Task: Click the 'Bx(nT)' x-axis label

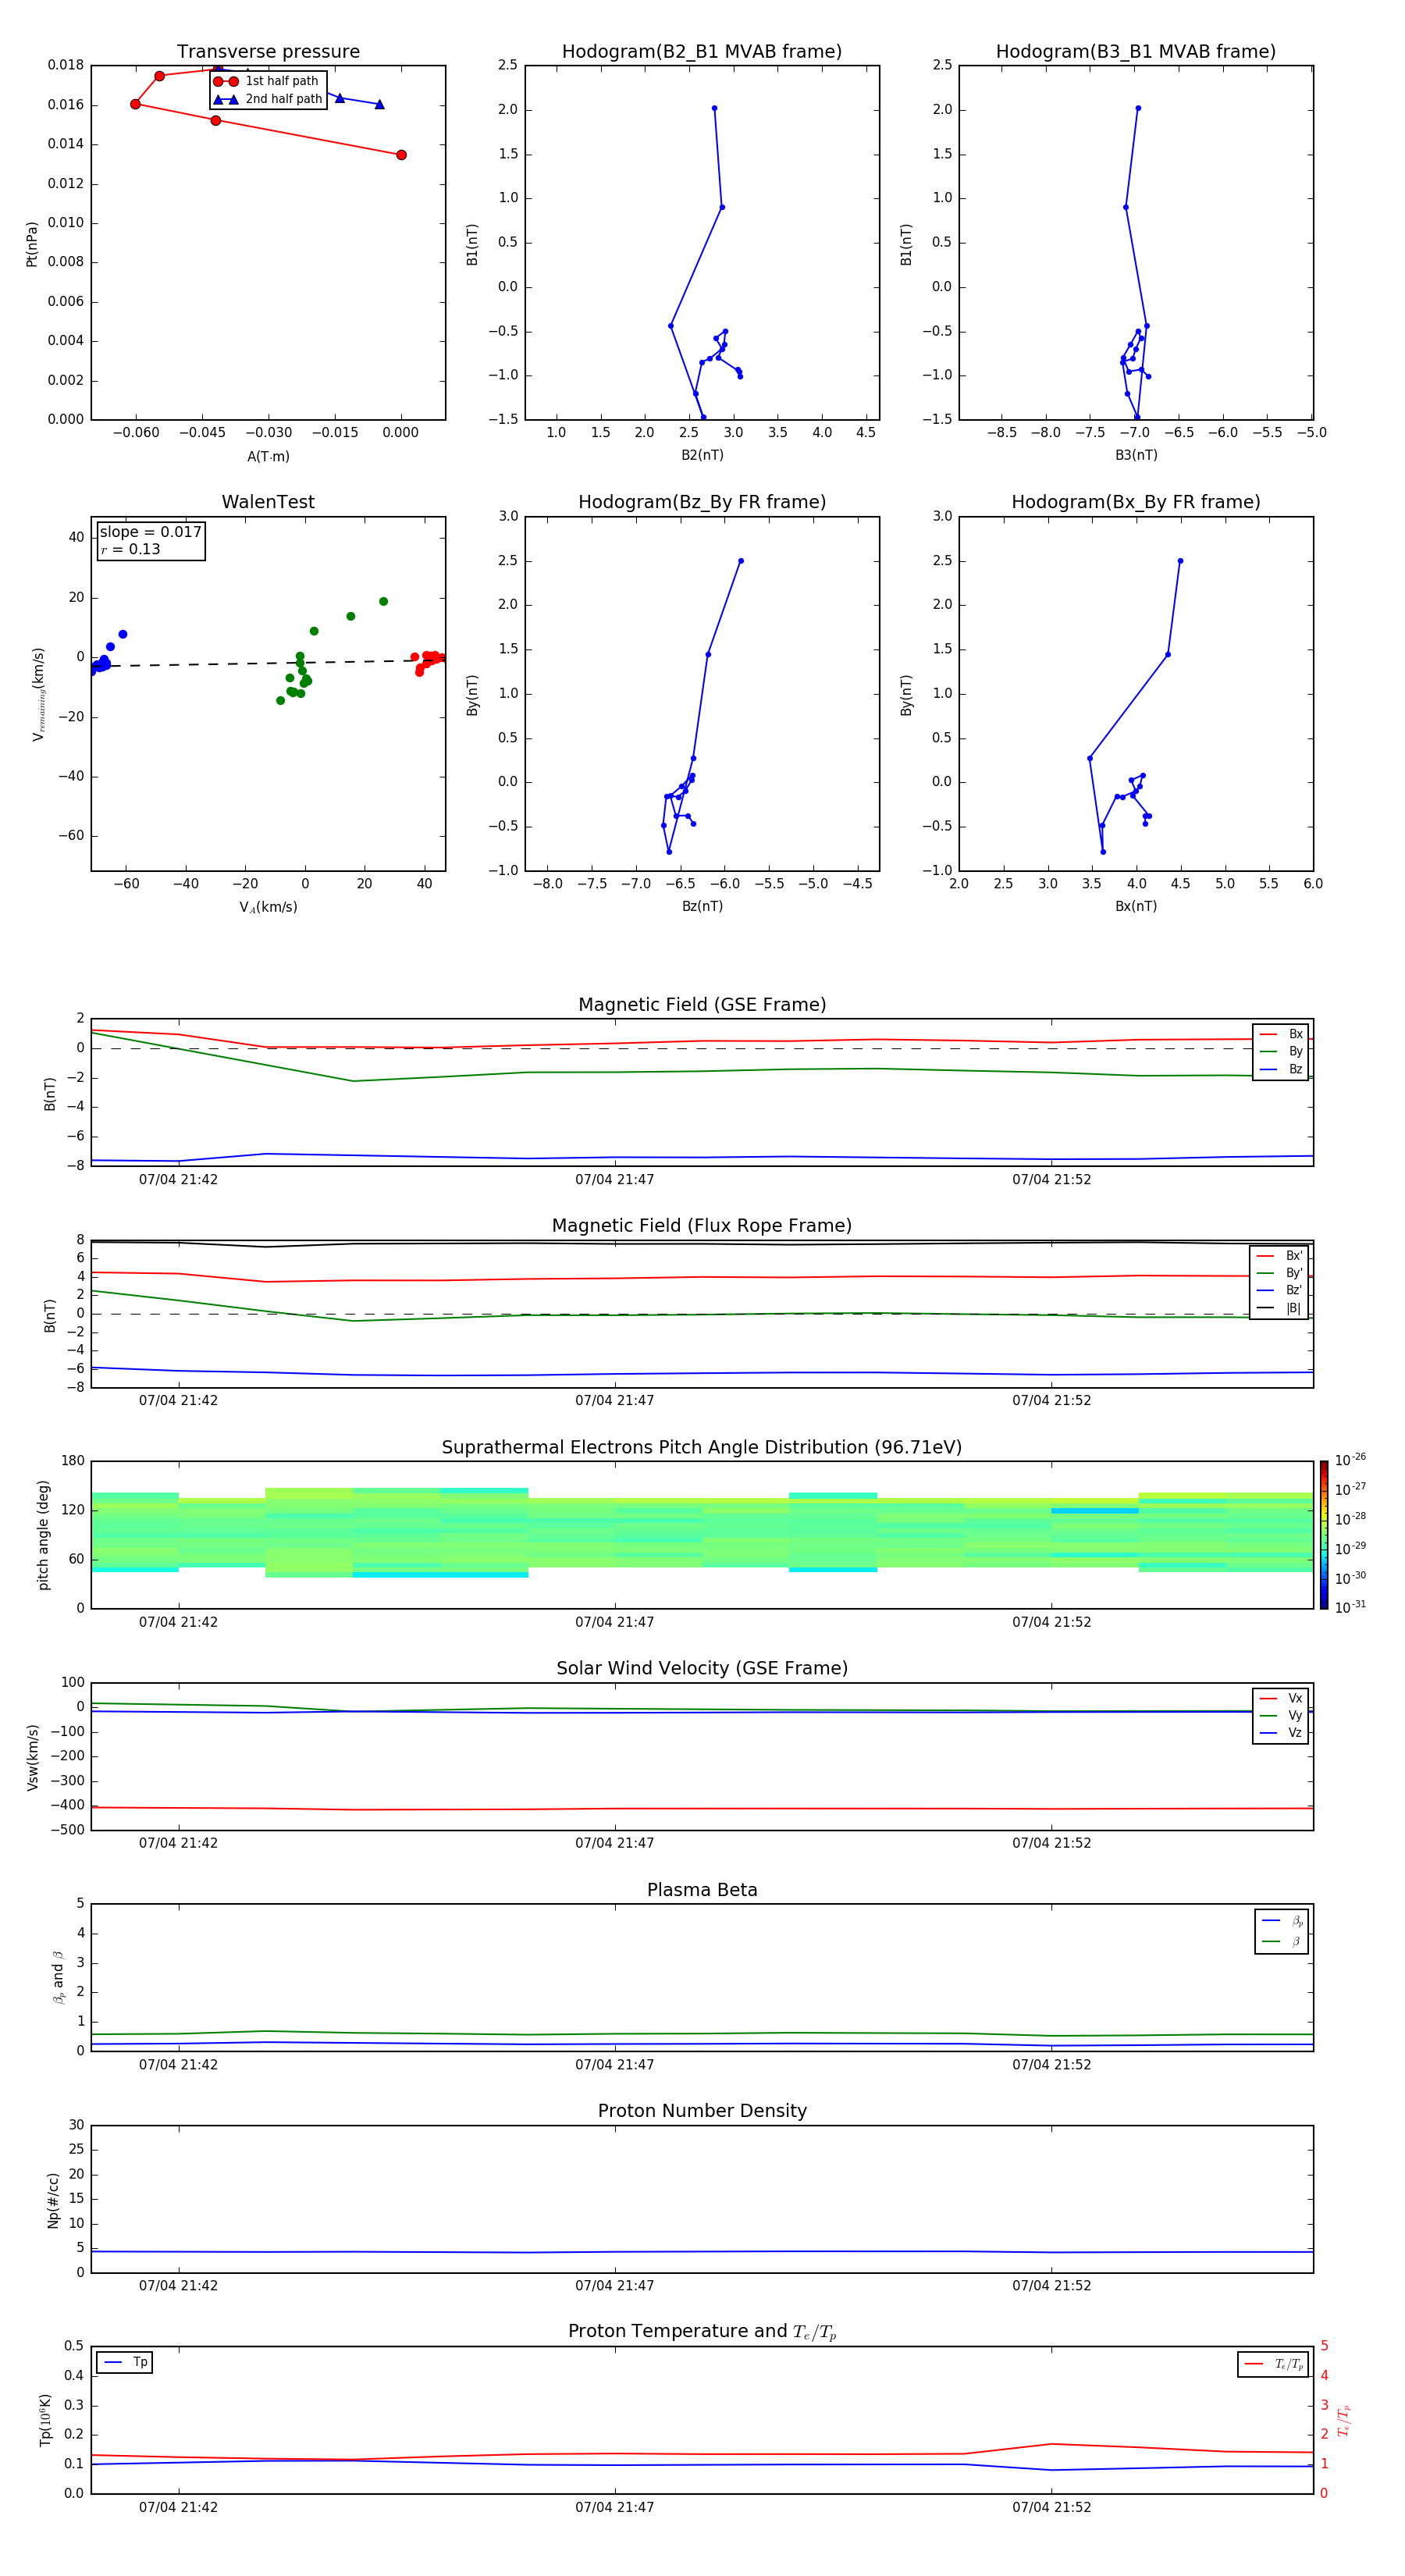Action: [x=1136, y=906]
